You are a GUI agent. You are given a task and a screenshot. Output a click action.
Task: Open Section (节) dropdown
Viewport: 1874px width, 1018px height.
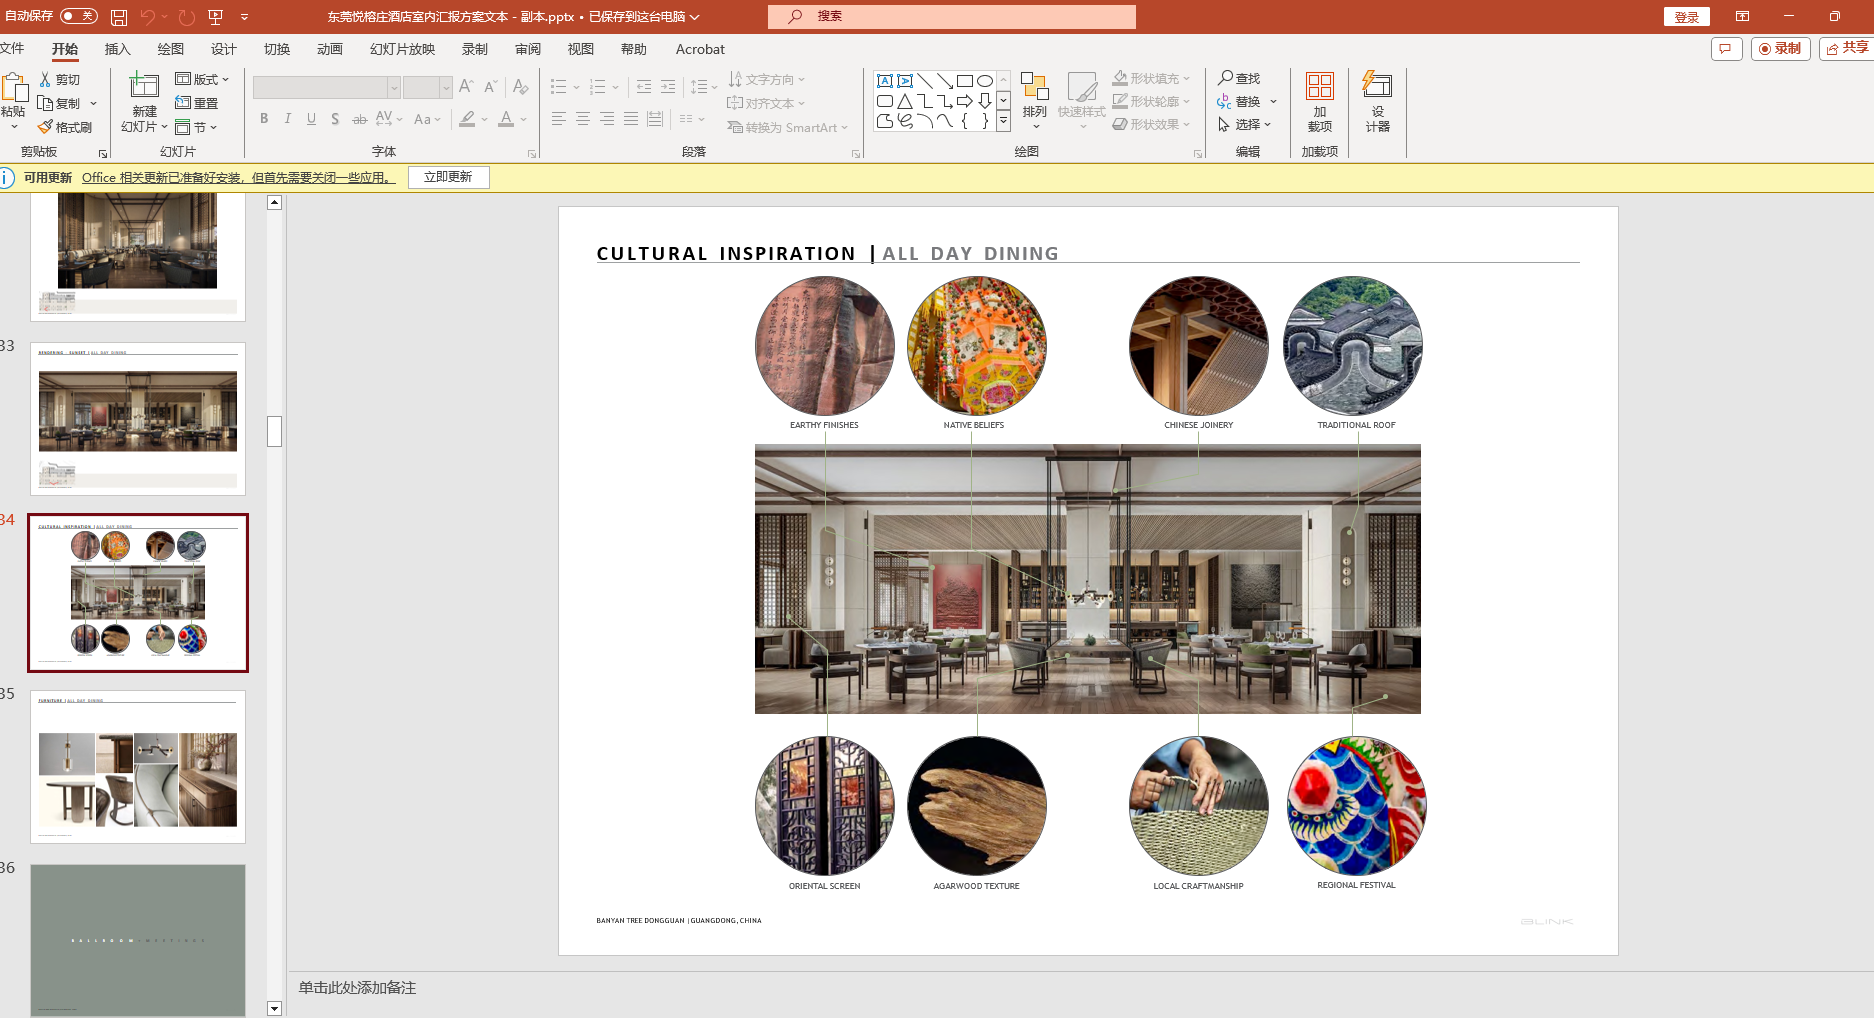click(196, 127)
